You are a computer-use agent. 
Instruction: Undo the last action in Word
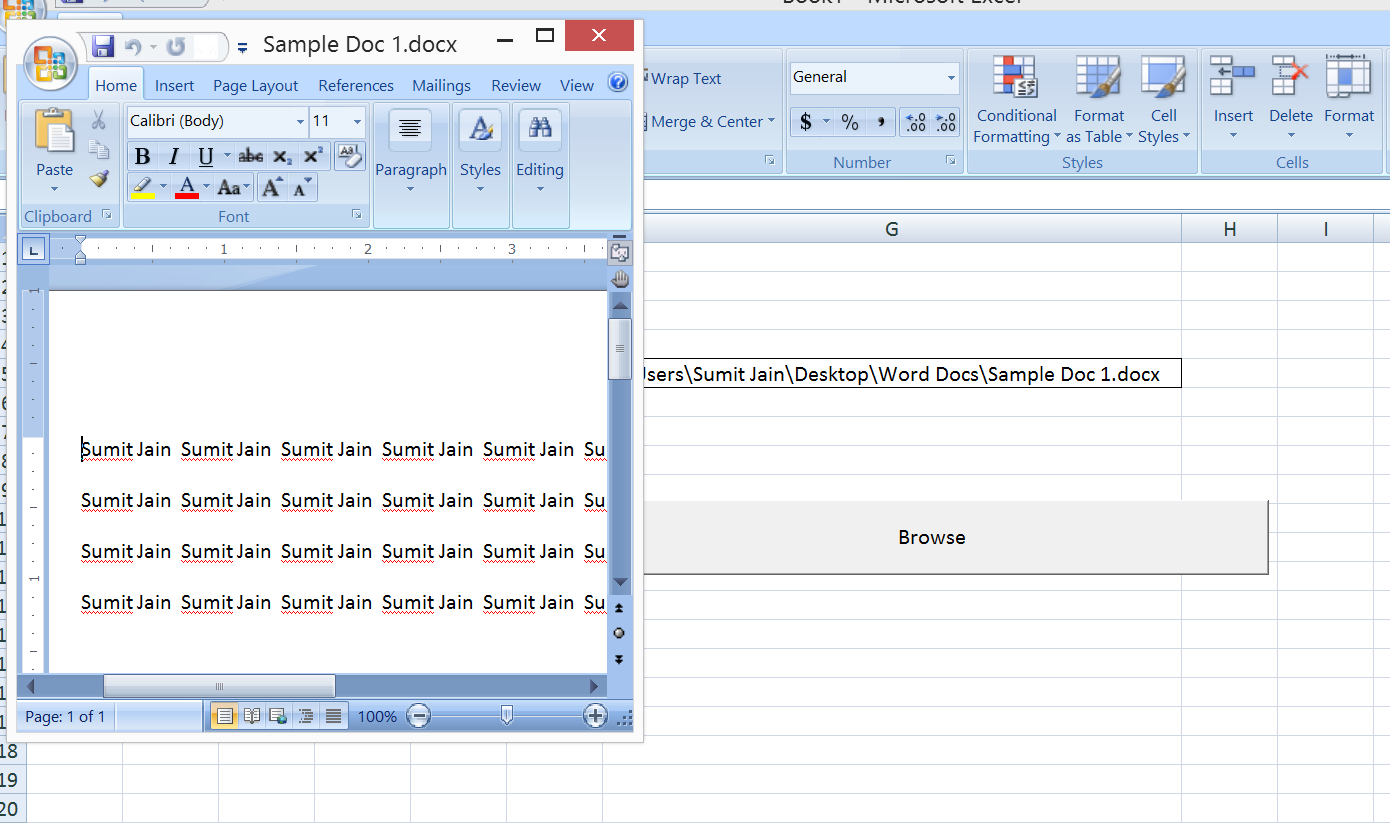pyautogui.click(x=131, y=46)
